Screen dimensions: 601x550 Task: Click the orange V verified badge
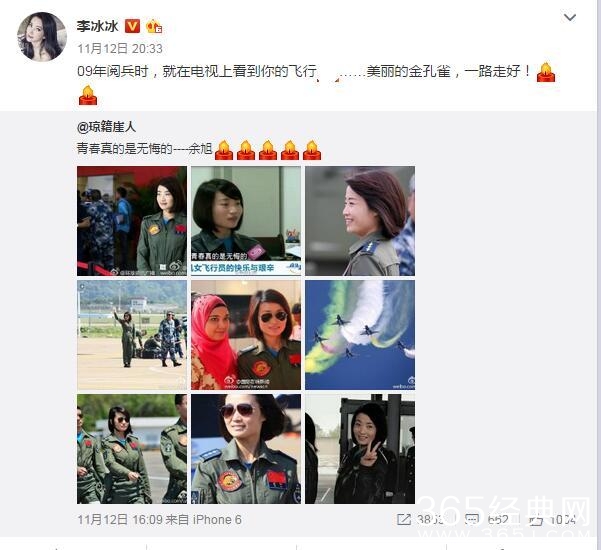tap(133, 26)
